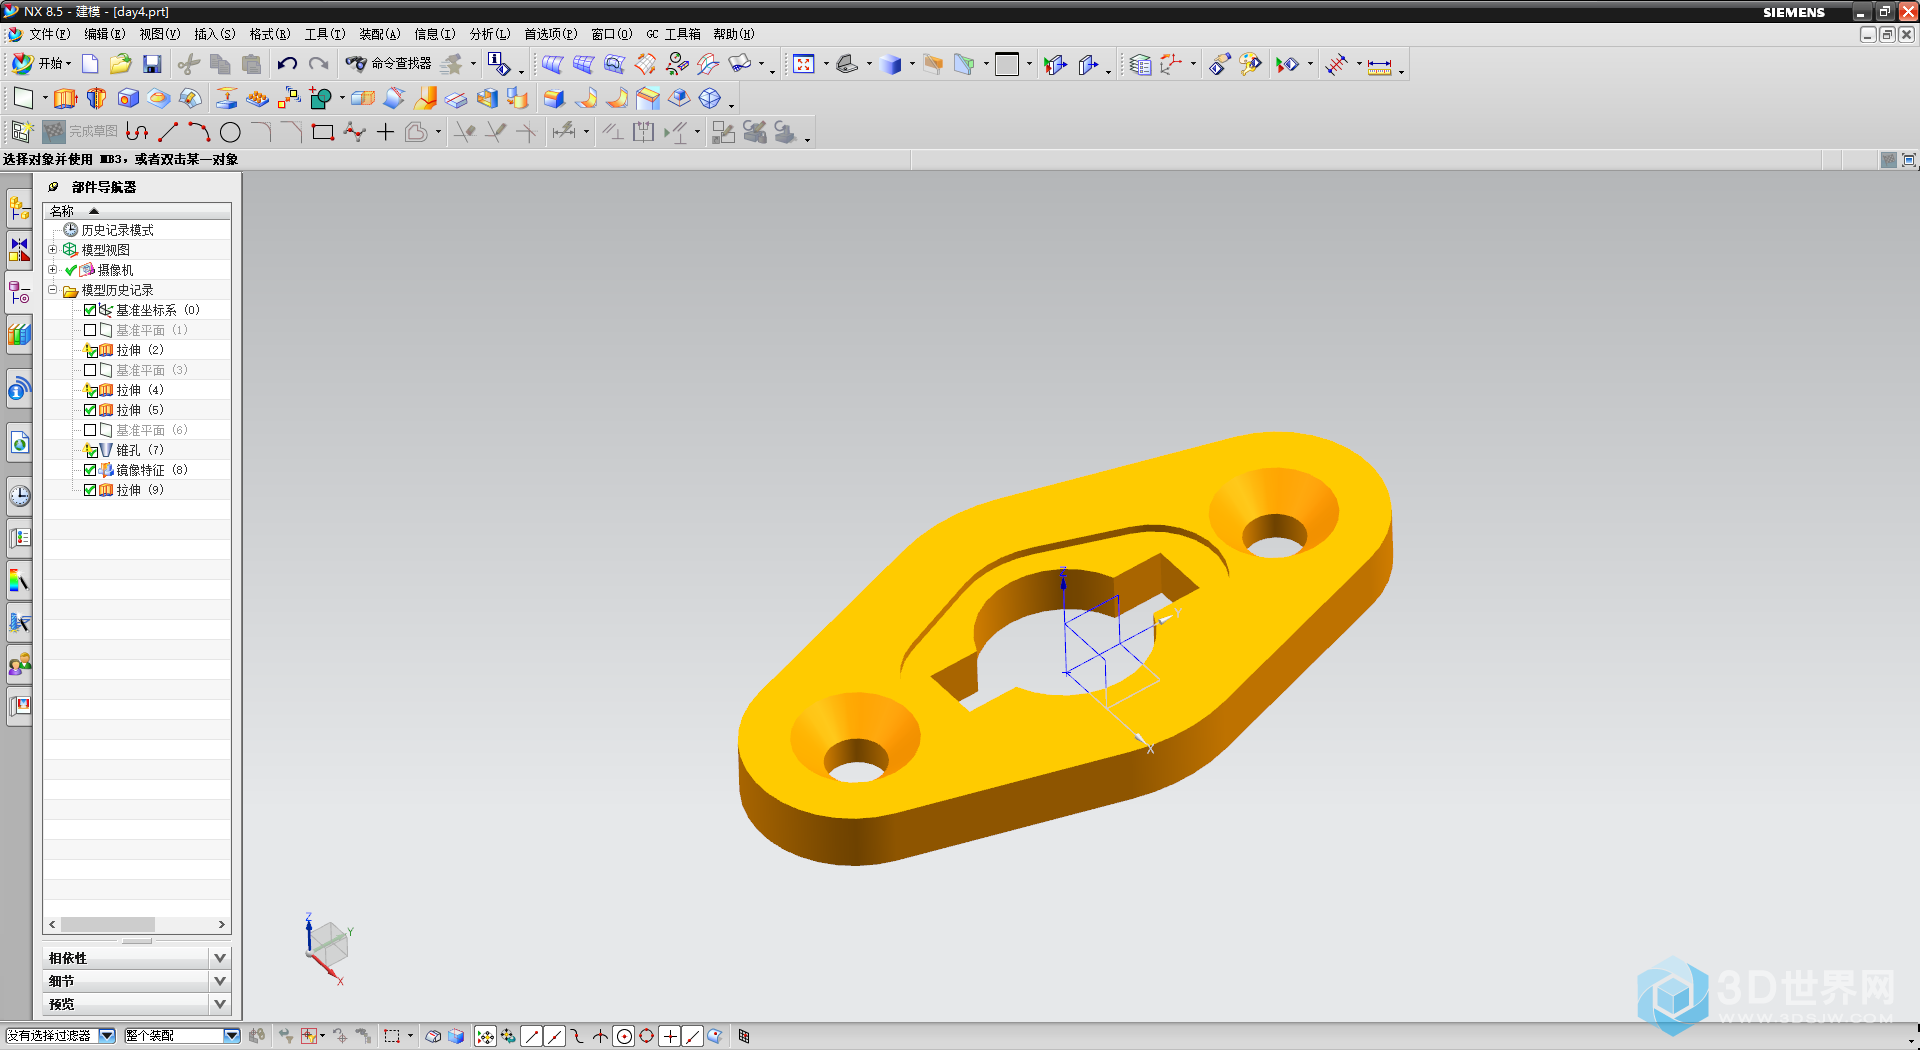The height and width of the screenshot is (1050, 1920).
Task: Click the Measure distance ruler icon
Action: (x=1380, y=65)
